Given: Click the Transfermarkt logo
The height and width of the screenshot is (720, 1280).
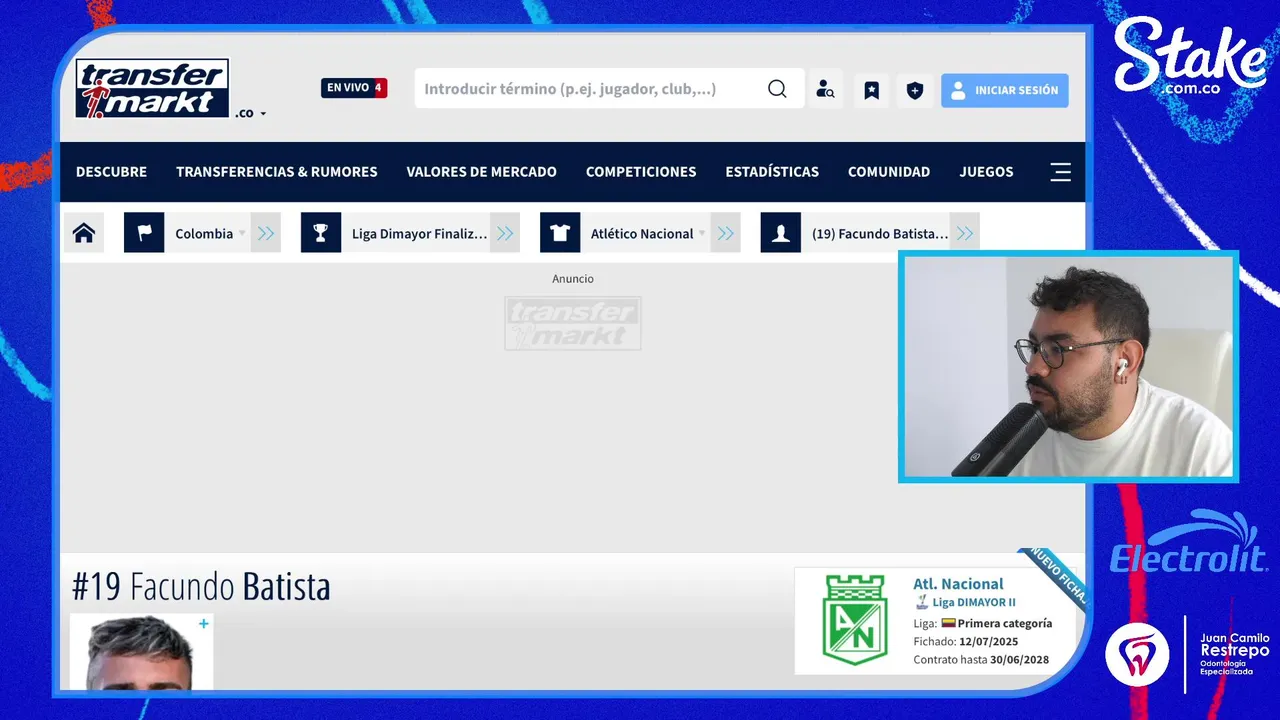Looking at the screenshot, I should [x=153, y=88].
